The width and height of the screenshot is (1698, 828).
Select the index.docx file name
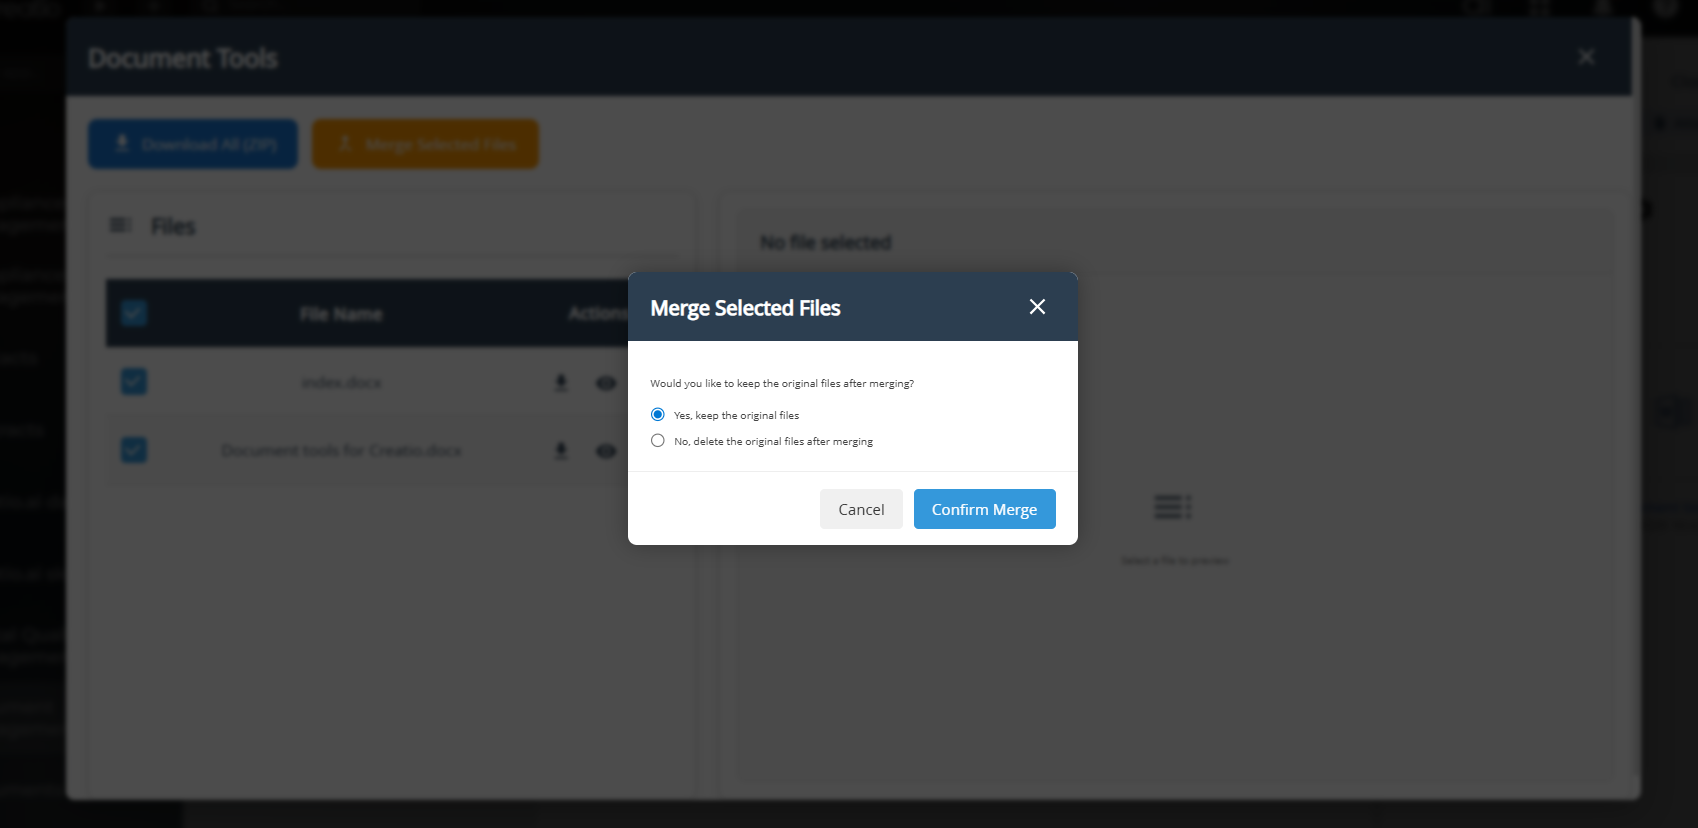(x=341, y=383)
